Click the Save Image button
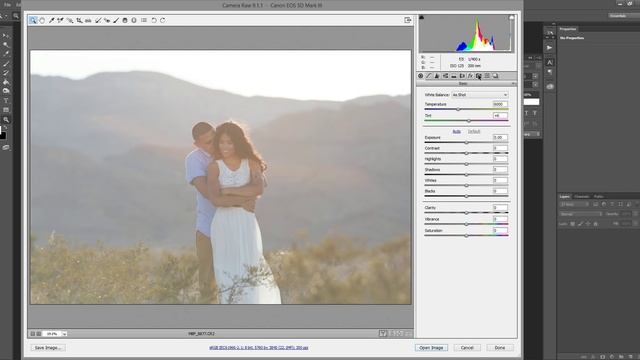Image resolution: width=640 pixels, height=360 pixels. (x=48, y=348)
